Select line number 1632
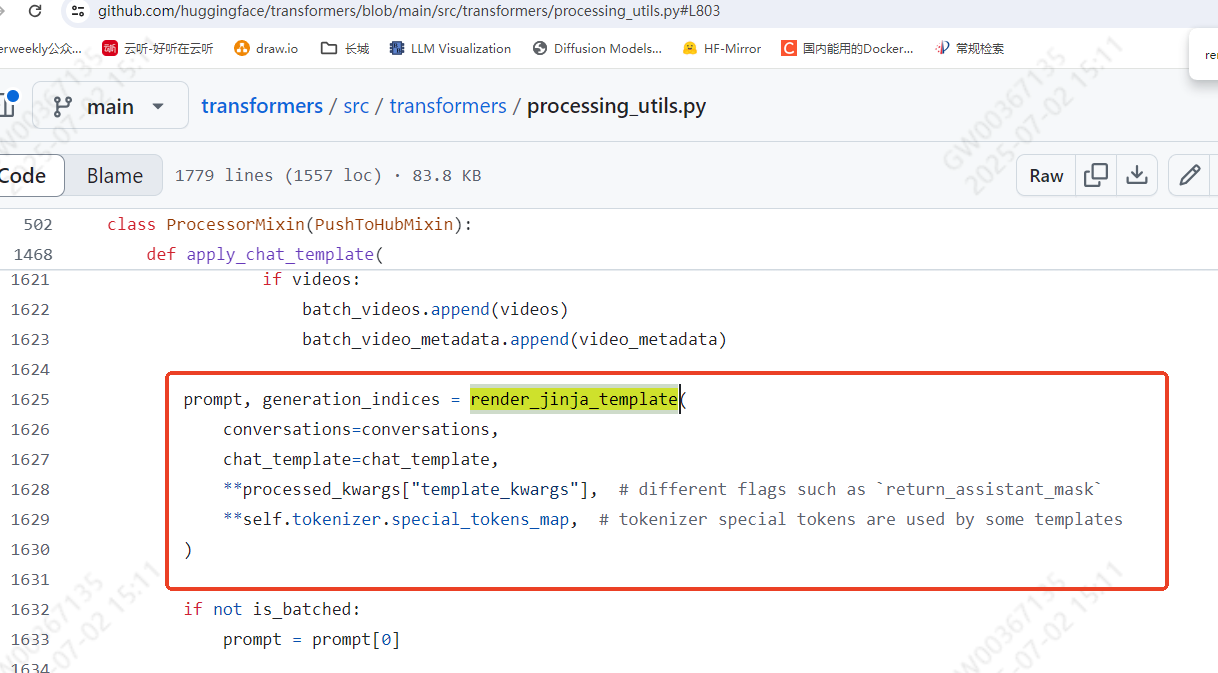 click(x=30, y=609)
